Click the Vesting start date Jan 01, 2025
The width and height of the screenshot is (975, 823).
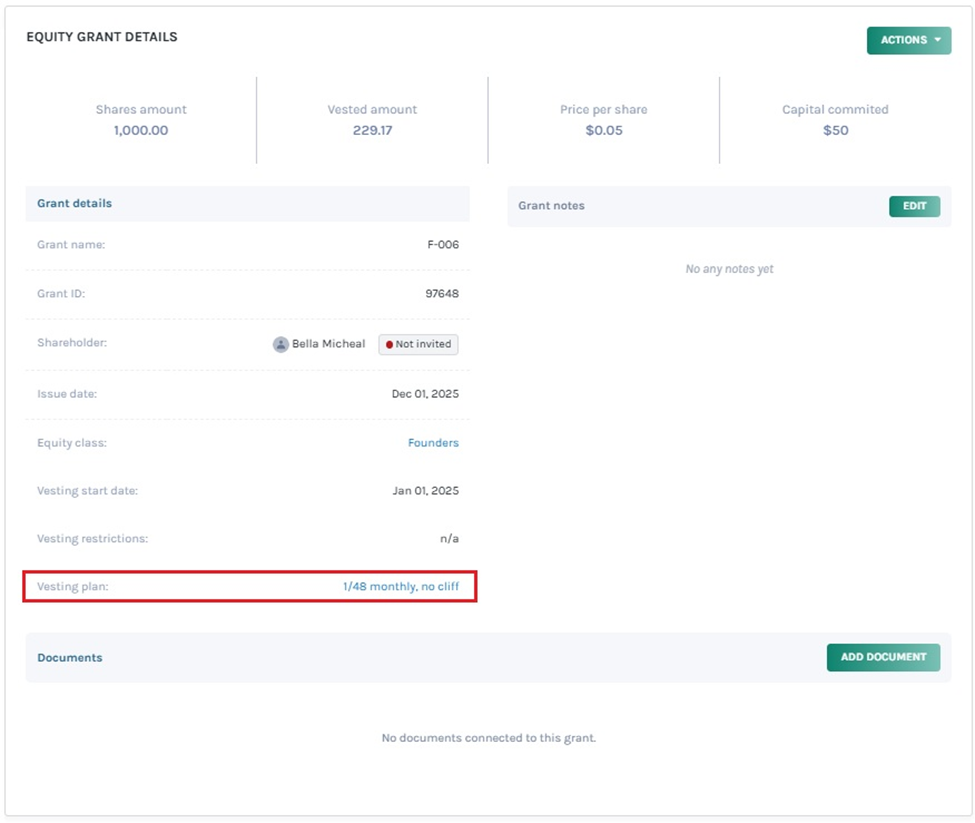425,491
